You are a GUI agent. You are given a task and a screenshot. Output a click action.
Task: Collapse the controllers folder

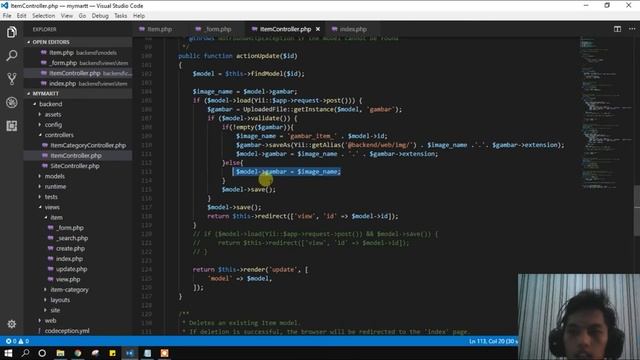point(59,135)
